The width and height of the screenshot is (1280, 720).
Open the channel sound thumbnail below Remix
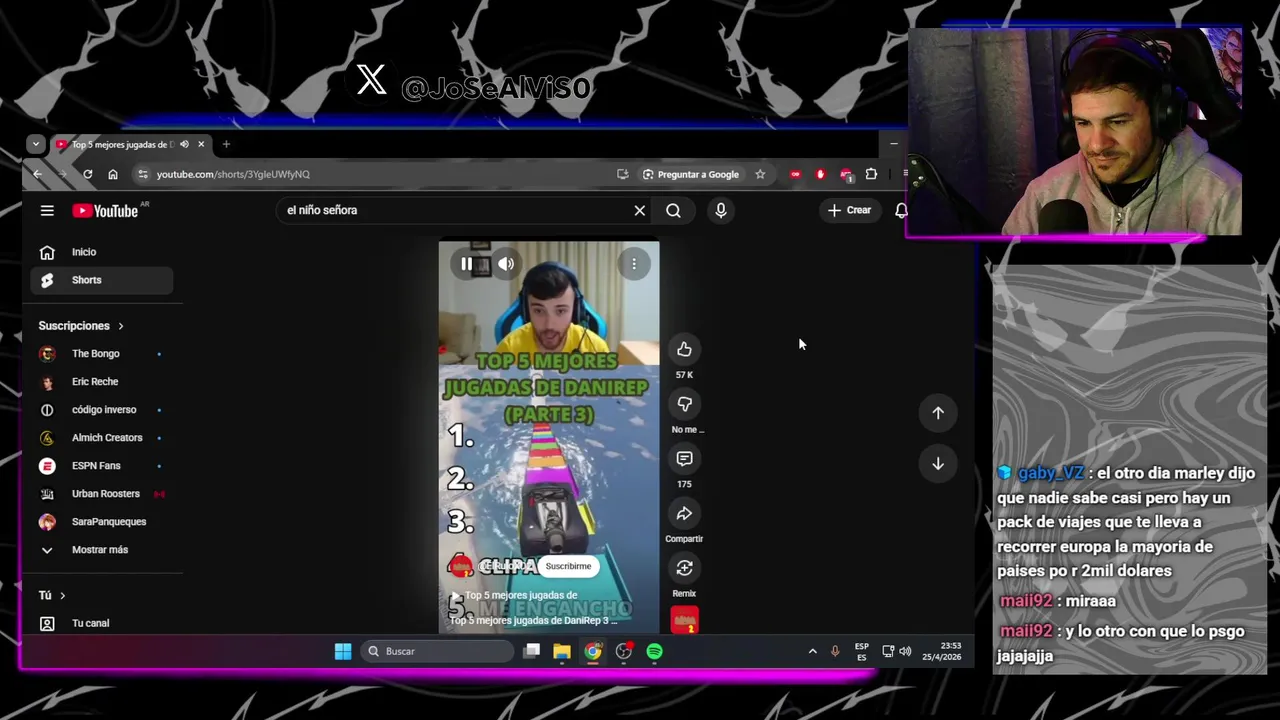pyautogui.click(x=685, y=620)
